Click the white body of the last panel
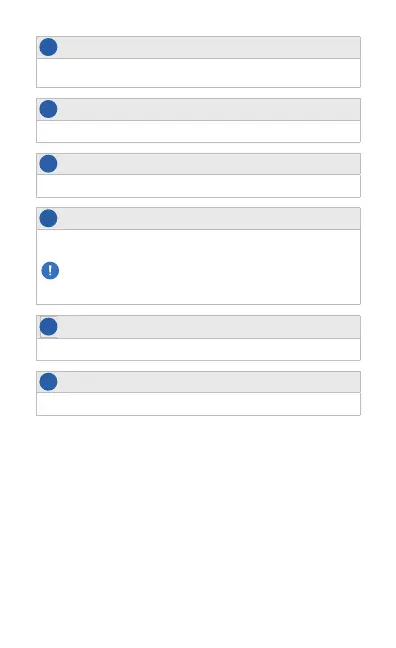This screenshot has height=648, width=396. tap(198, 404)
